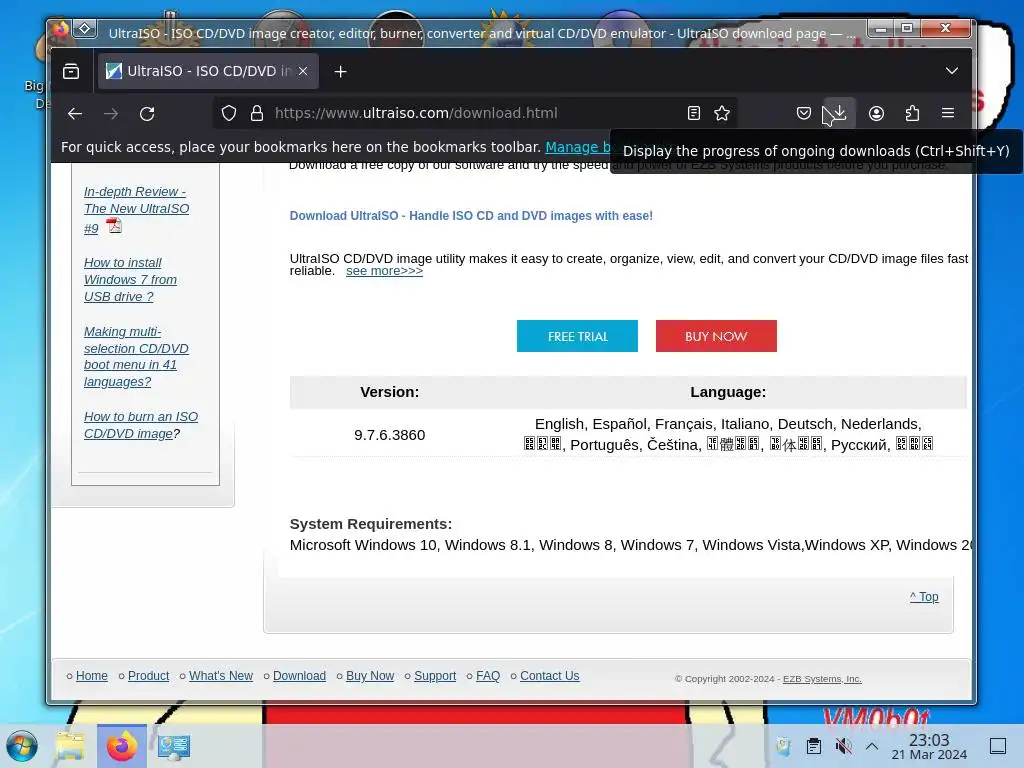Click the see more>>> link
The width and height of the screenshot is (1024, 768).
click(x=384, y=271)
